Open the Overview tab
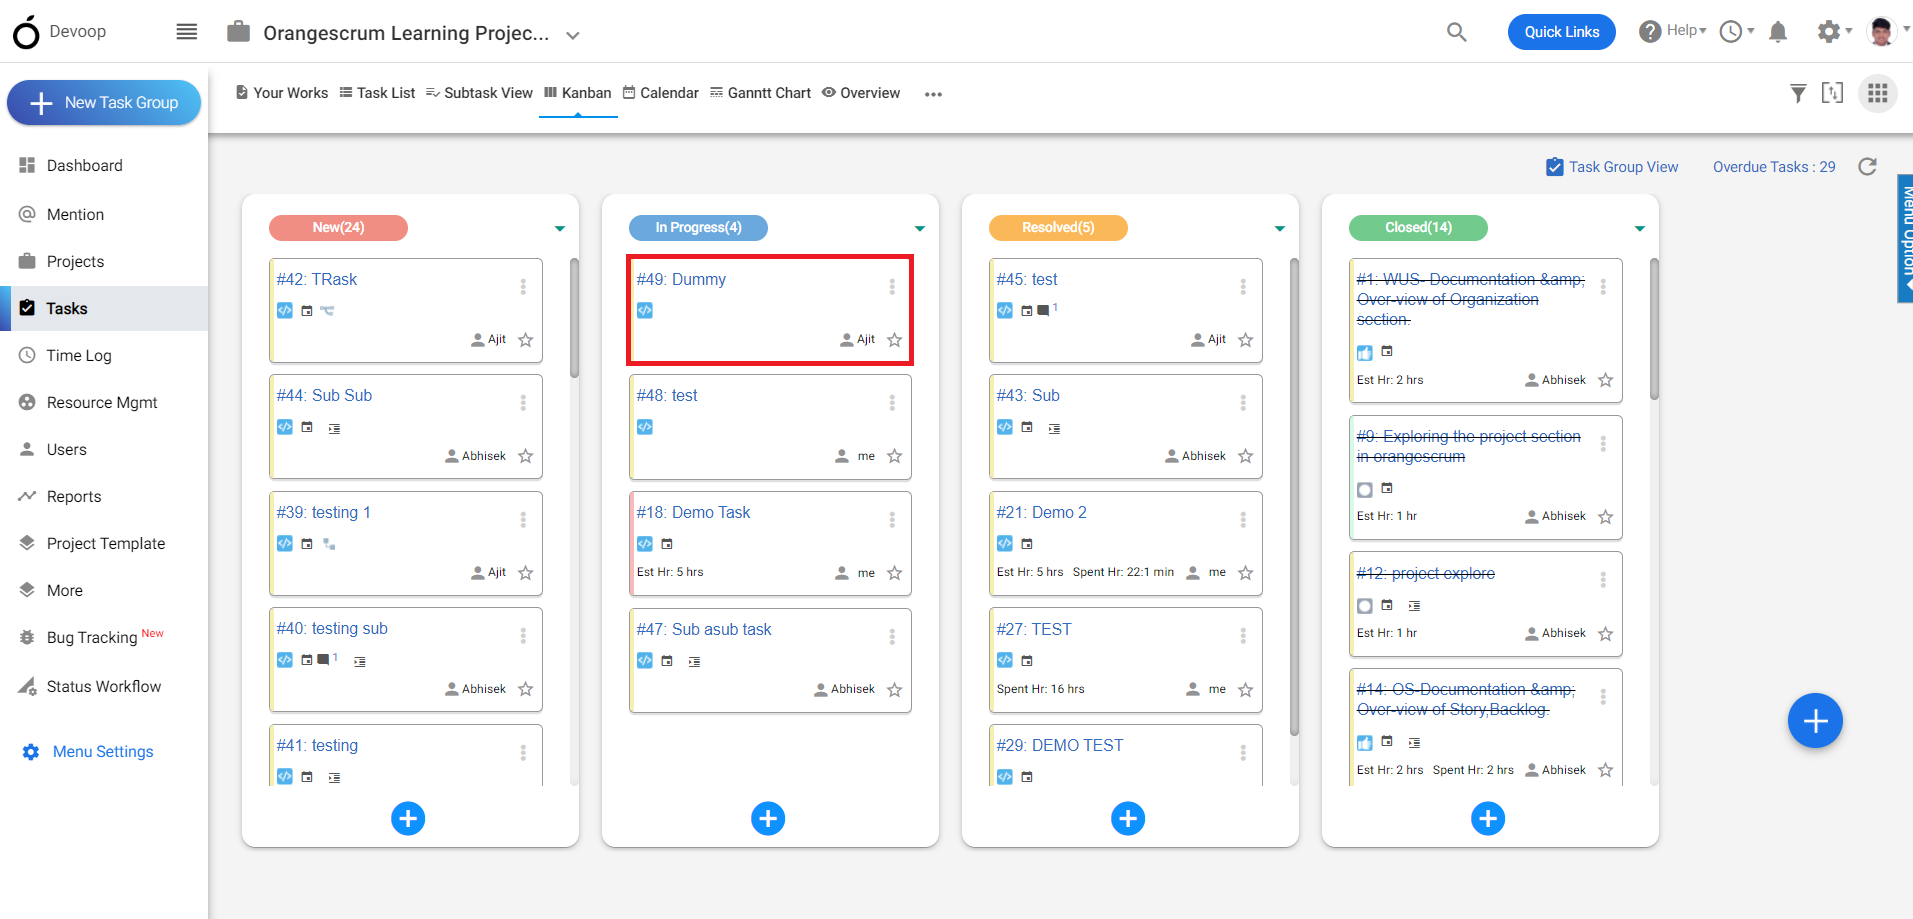 coord(861,93)
